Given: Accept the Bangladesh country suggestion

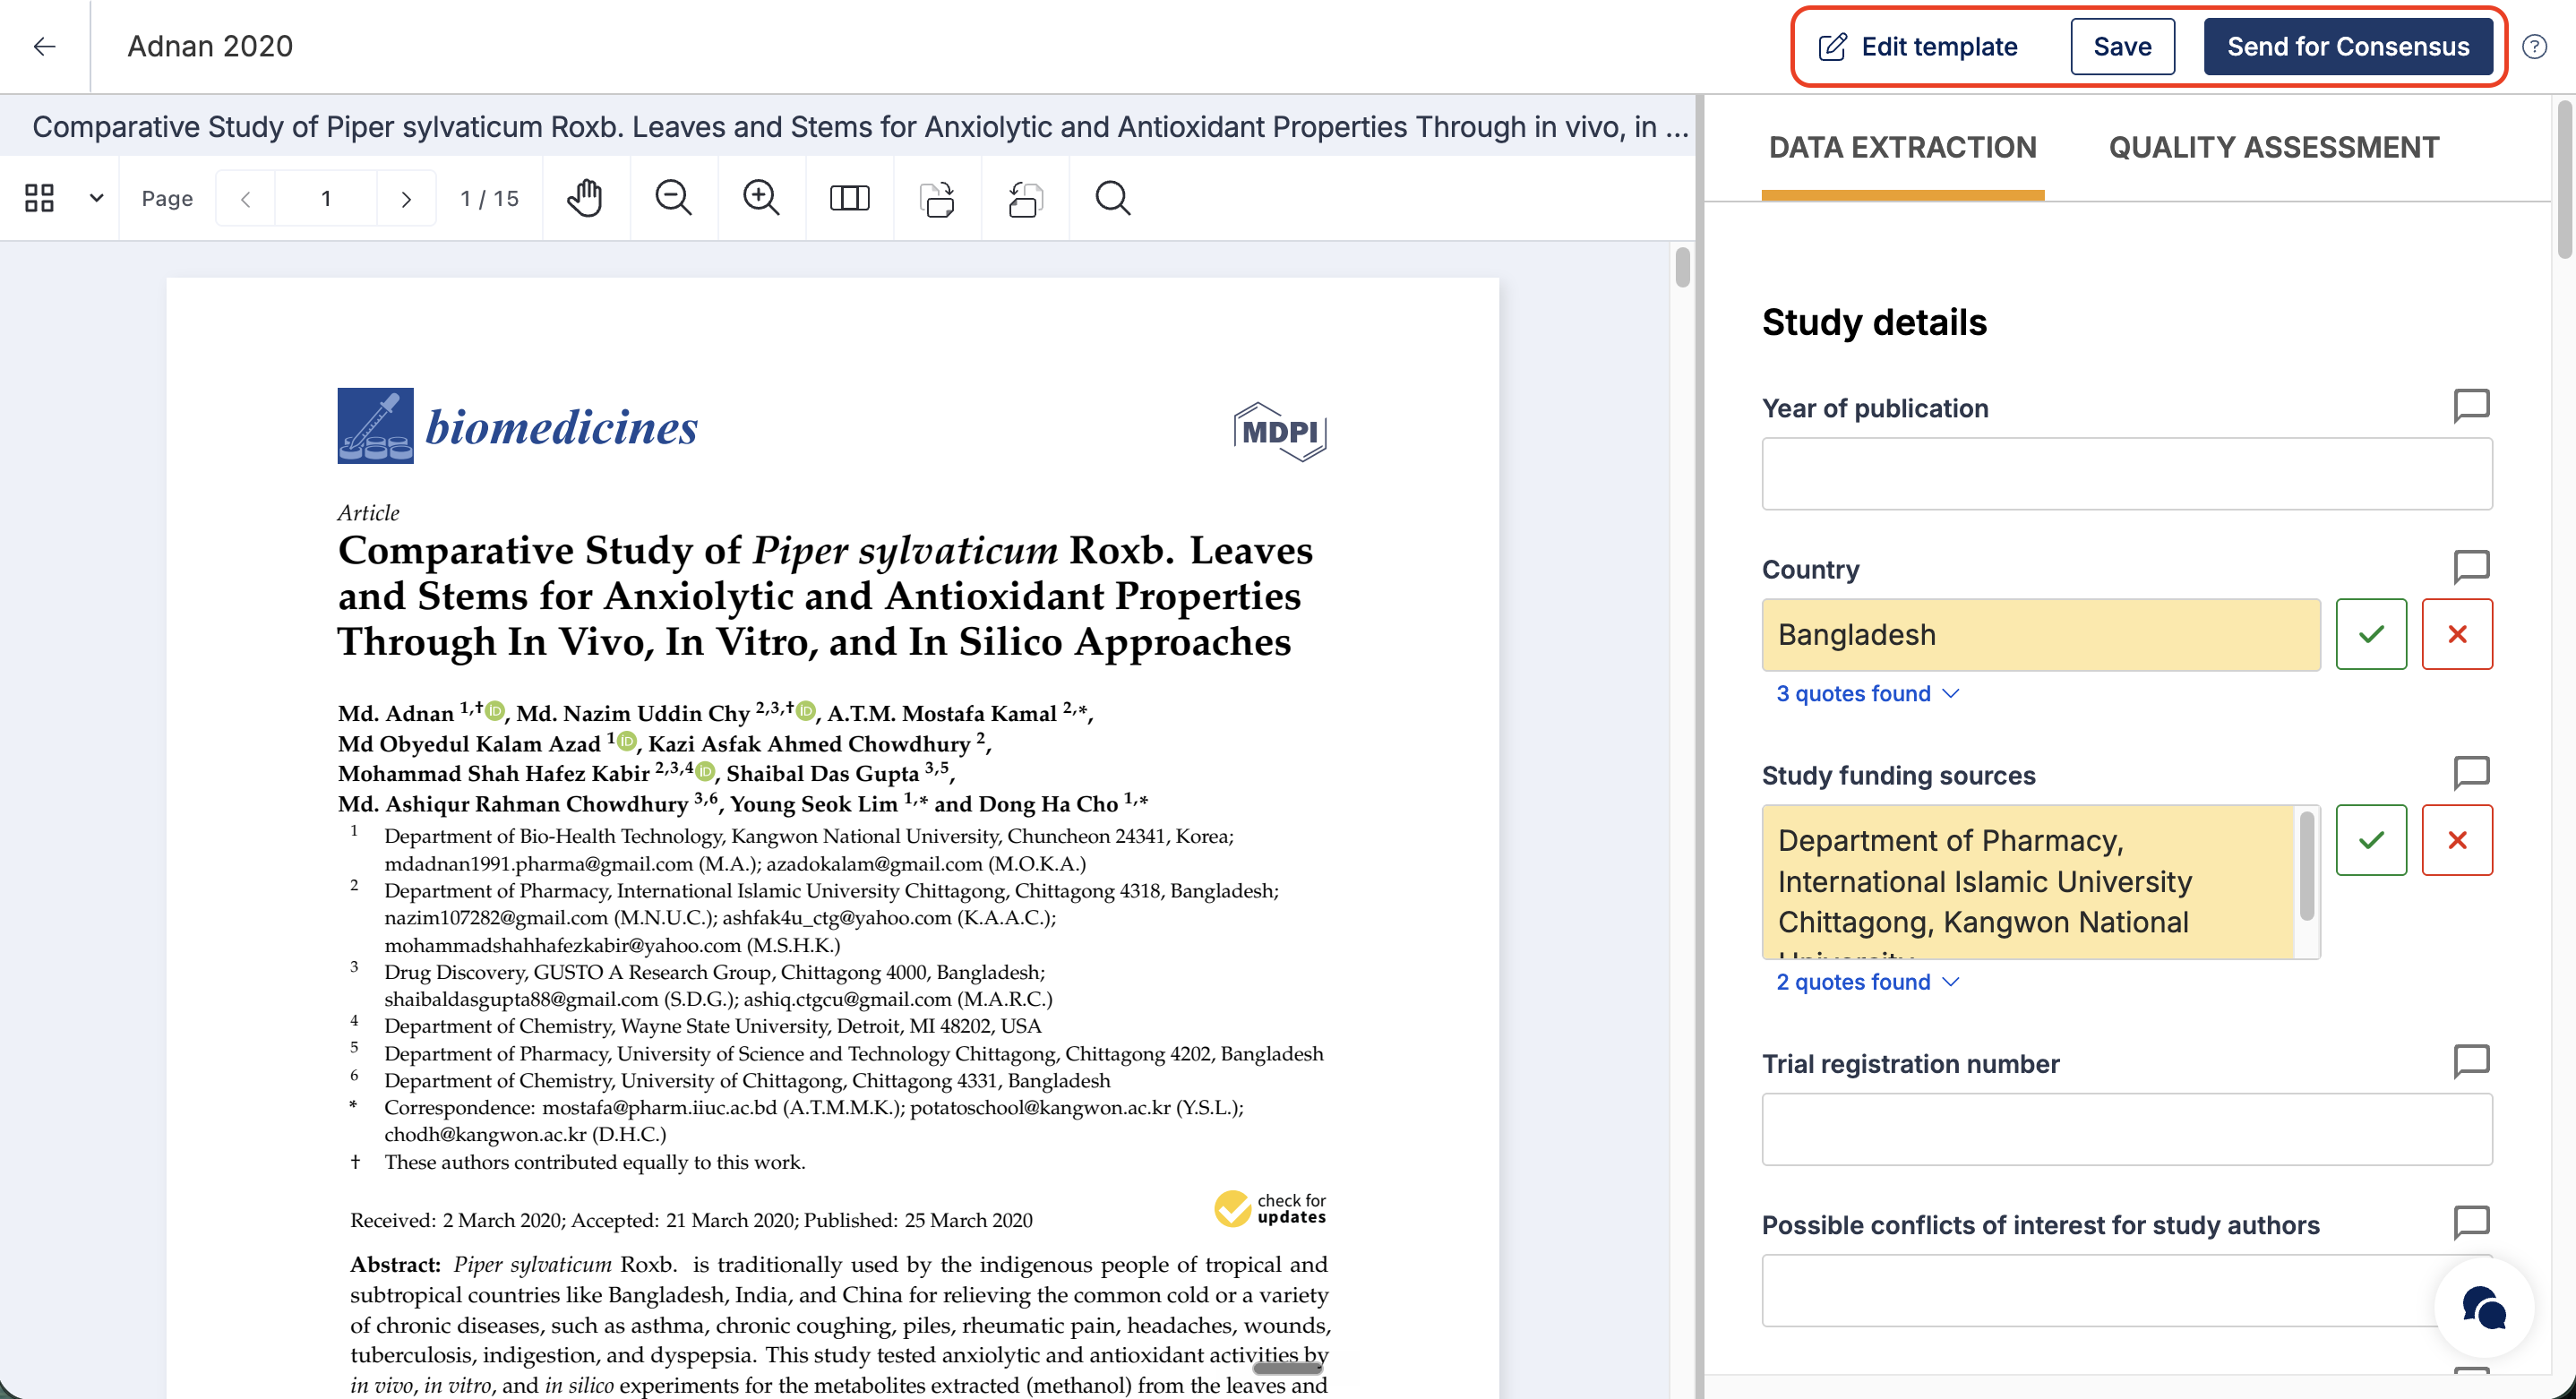Looking at the screenshot, I should pyautogui.click(x=2371, y=634).
